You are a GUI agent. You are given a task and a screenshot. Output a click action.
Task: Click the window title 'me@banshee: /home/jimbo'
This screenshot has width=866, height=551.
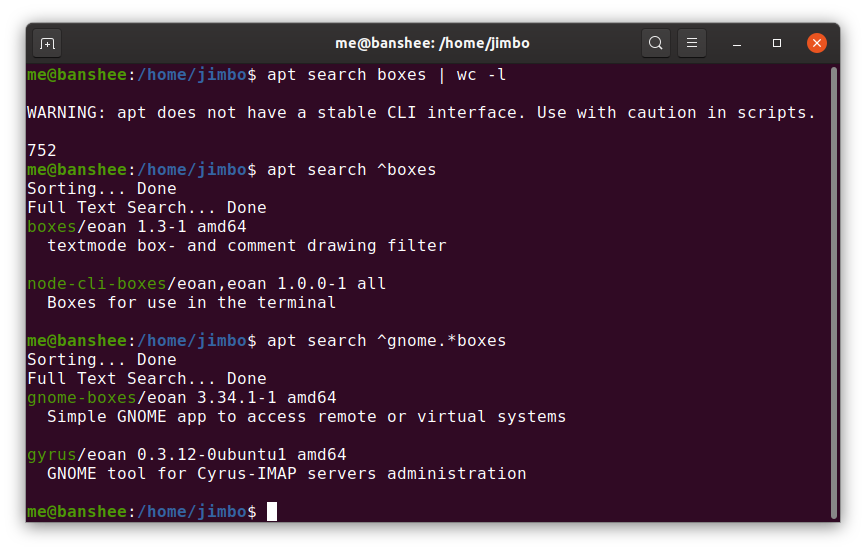[x=432, y=43]
